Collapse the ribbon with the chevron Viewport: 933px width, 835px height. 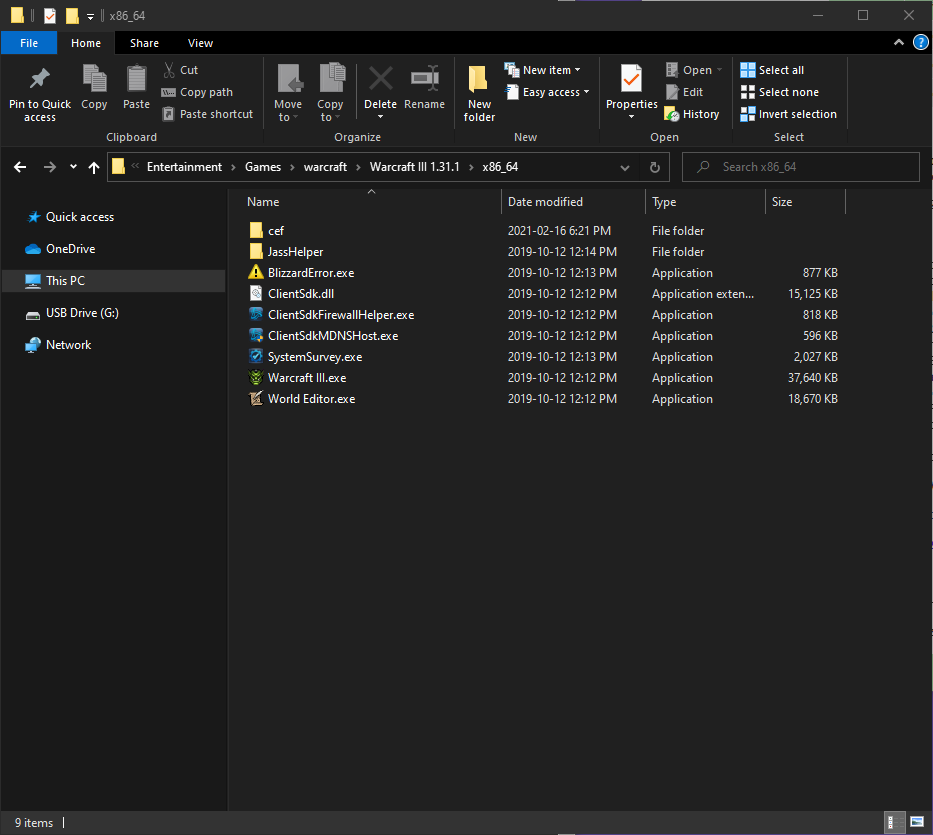point(898,42)
